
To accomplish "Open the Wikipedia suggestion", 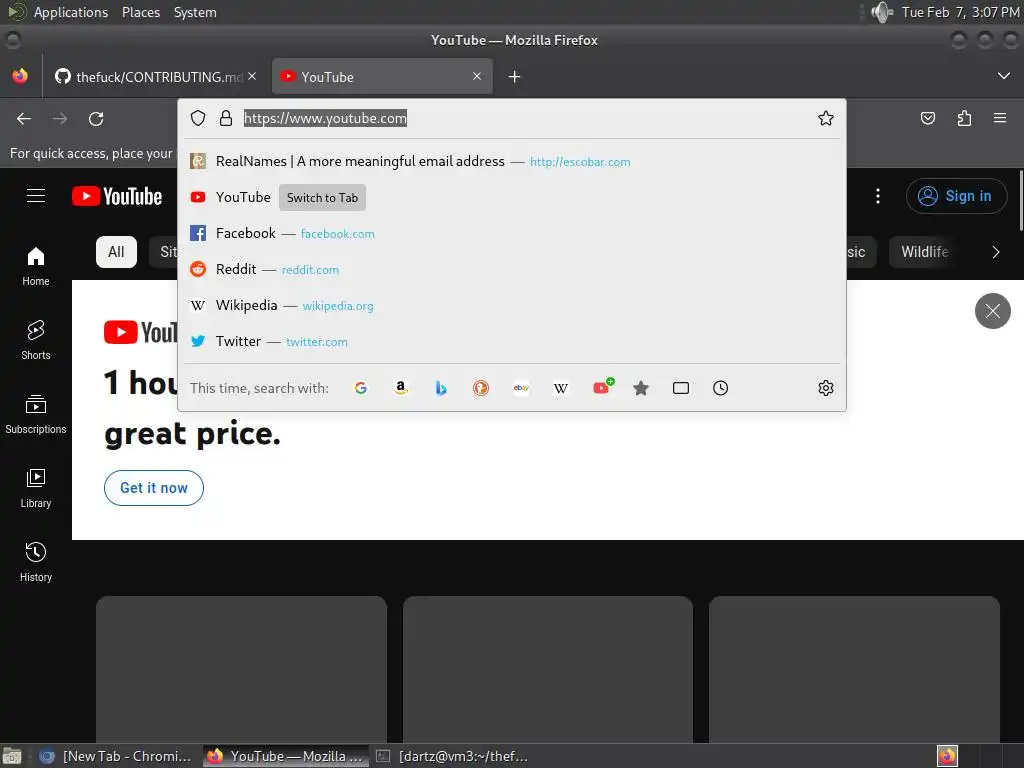I will 512,305.
